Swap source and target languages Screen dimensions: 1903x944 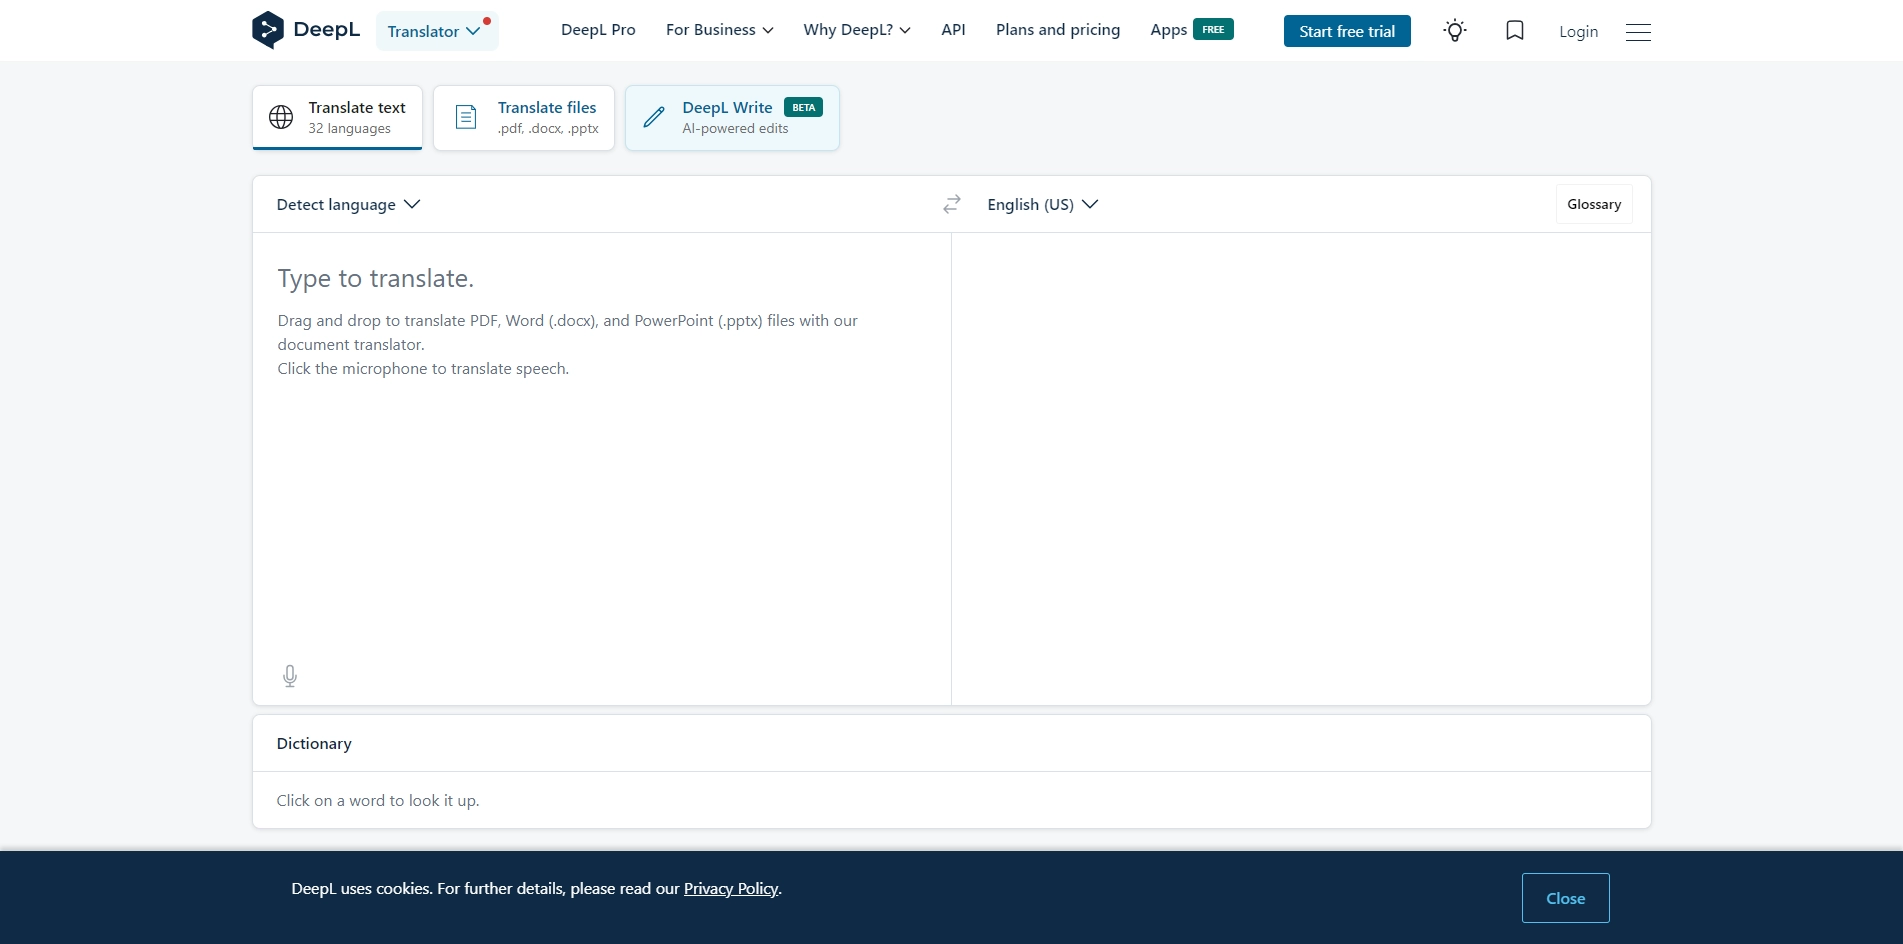(951, 204)
